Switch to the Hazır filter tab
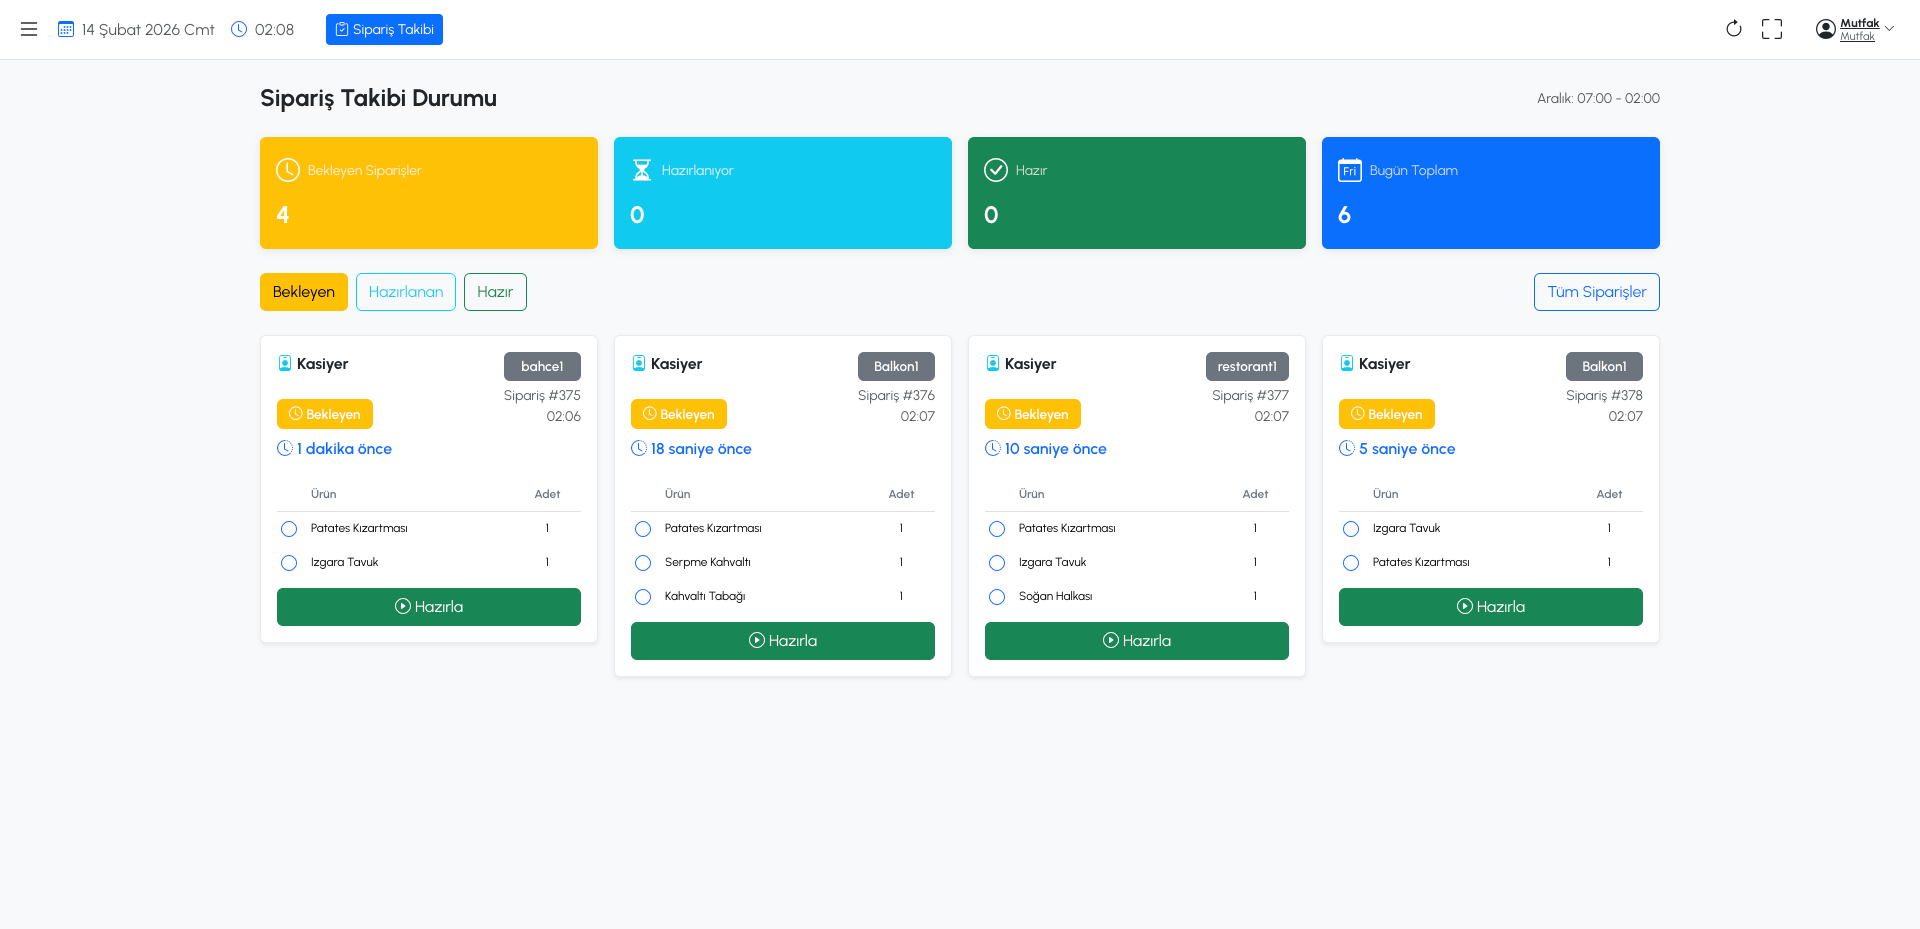 click(x=495, y=292)
